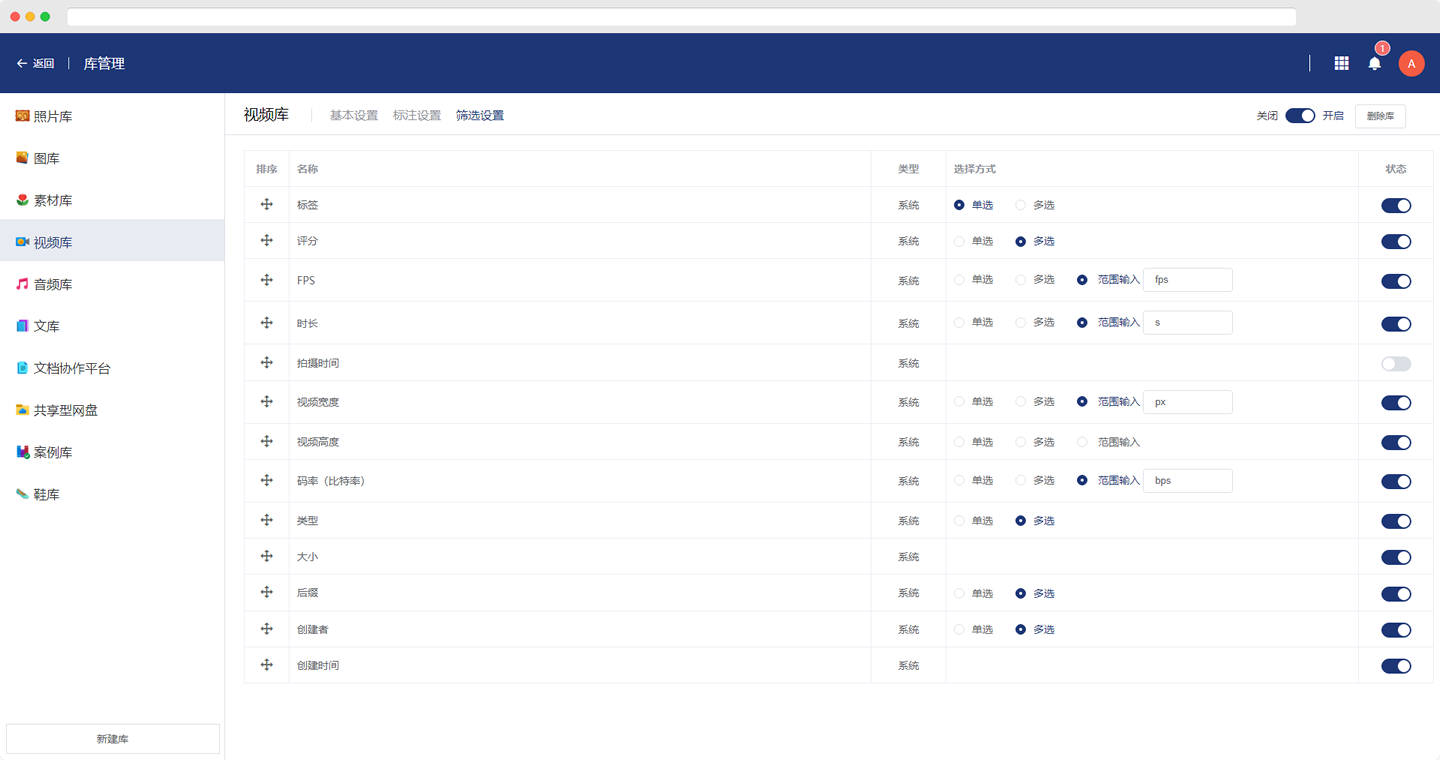Select the 音频库 music icon in sidebar
1440x760 pixels.
coord(22,284)
